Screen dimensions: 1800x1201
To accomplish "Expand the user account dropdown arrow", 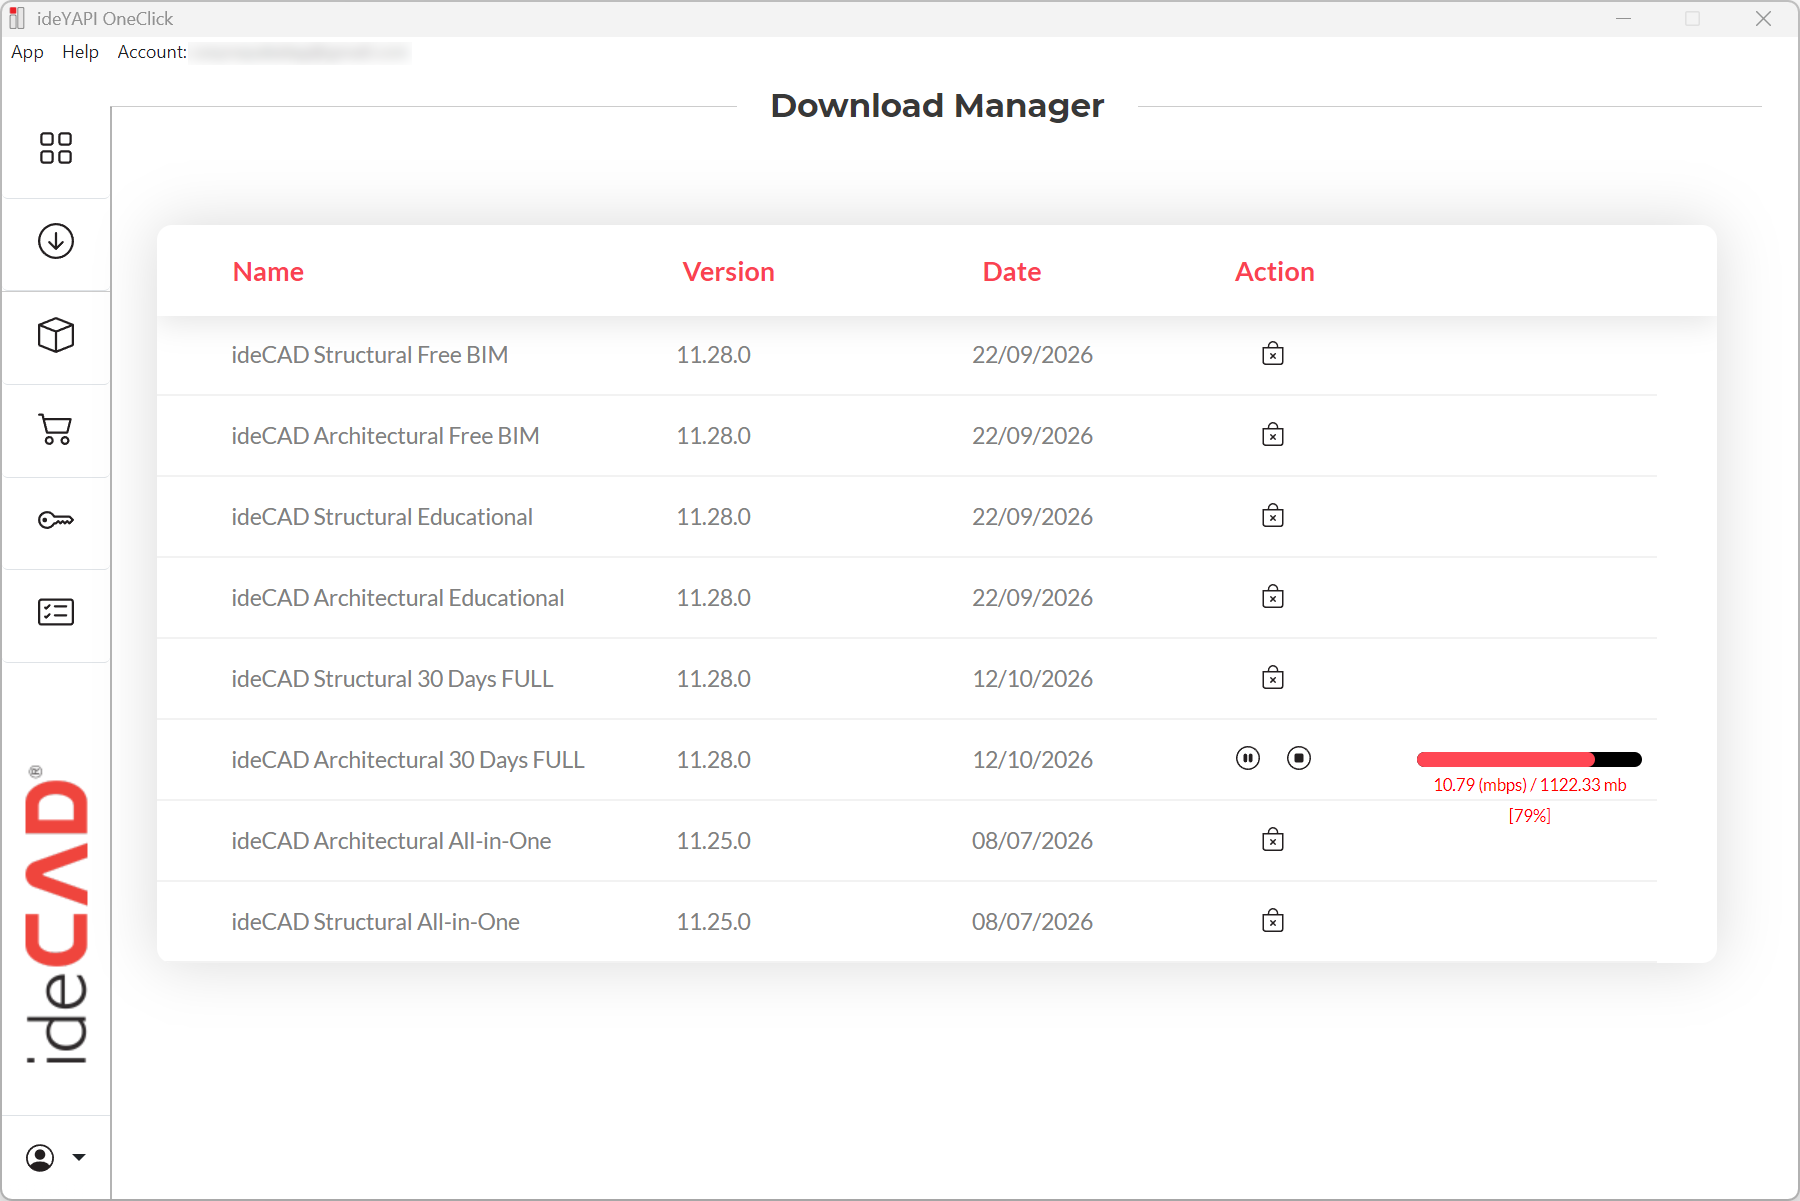I will click(x=79, y=1158).
